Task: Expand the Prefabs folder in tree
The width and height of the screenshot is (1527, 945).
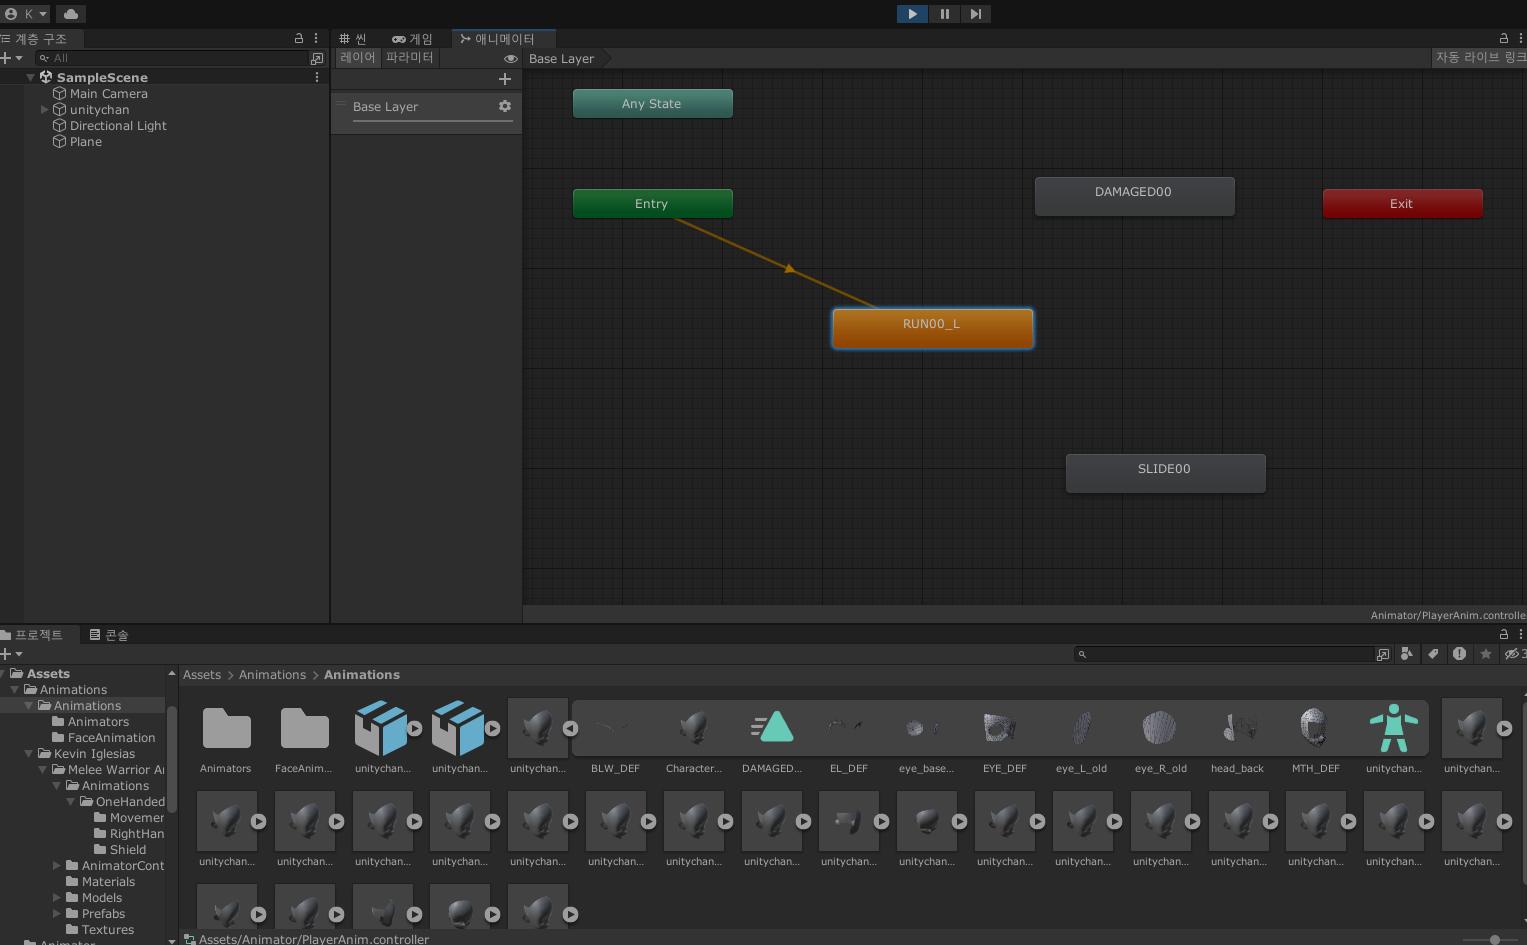Action: (x=57, y=914)
